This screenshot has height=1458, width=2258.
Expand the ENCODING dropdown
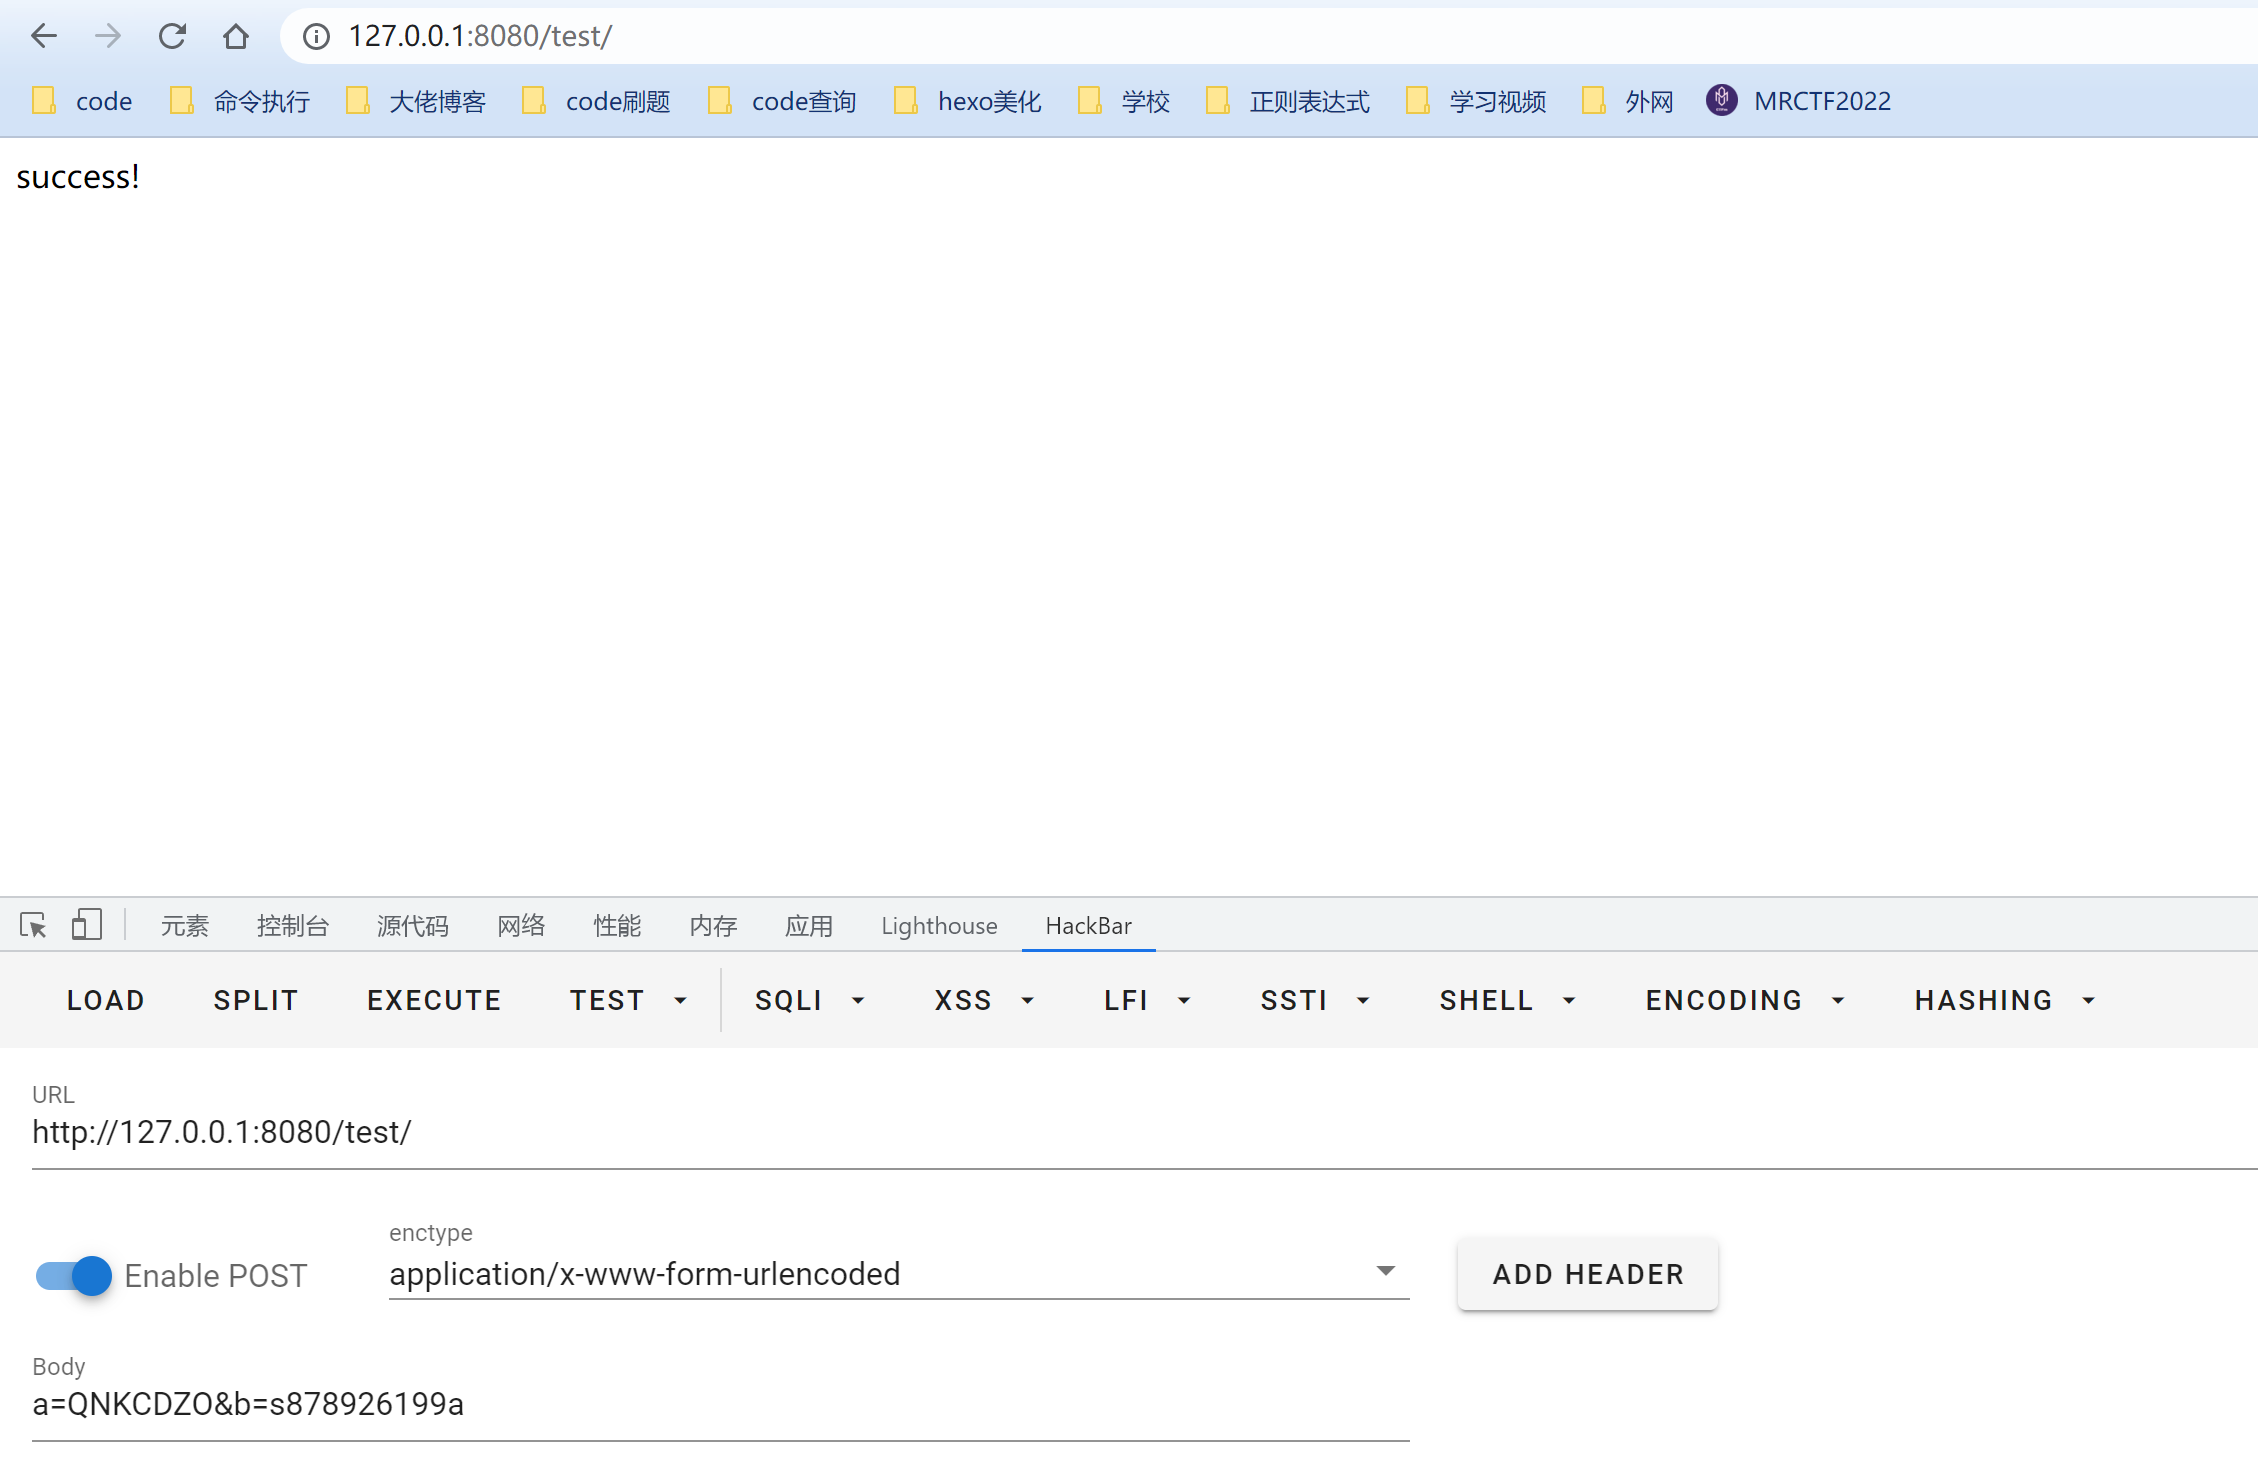tap(1745, 1000)
